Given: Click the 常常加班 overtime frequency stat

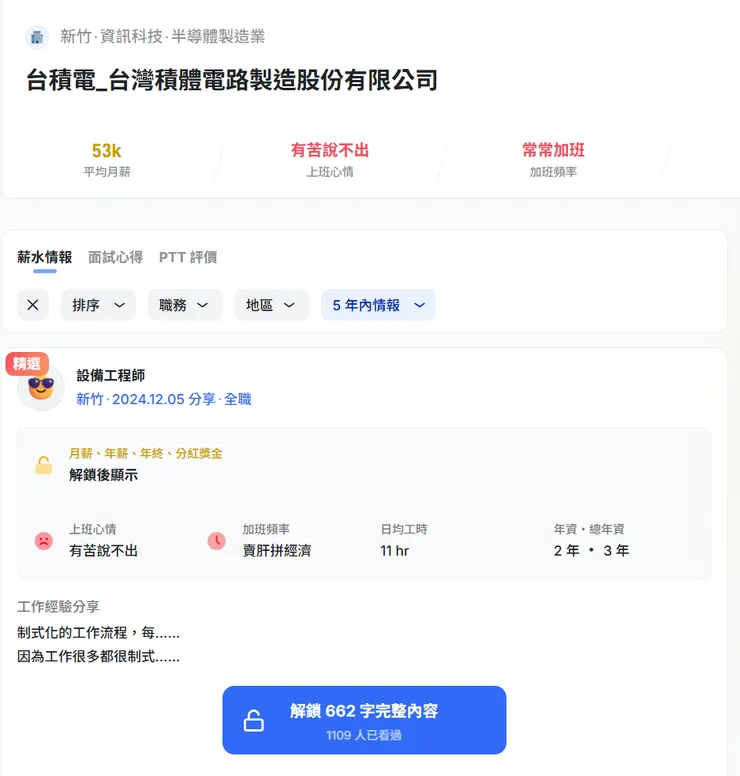Looking at the screenshot, I should pos(553,150).
